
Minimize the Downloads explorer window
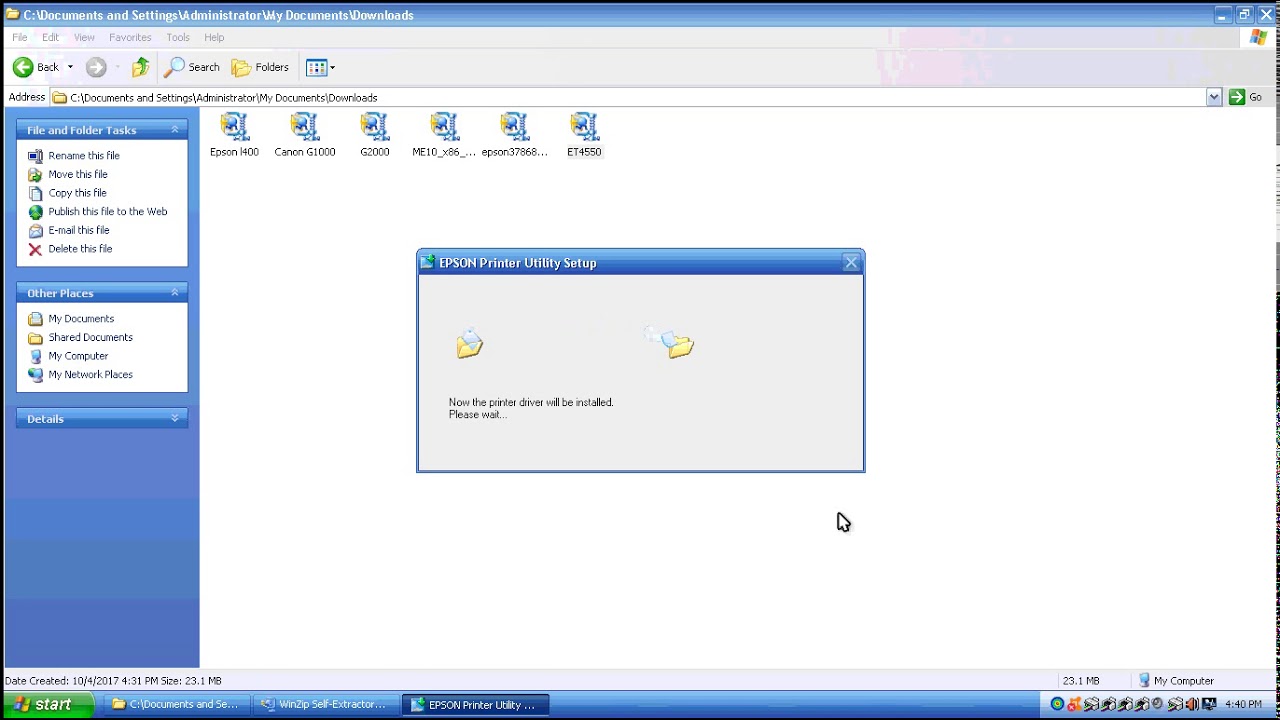point(1223,15)
